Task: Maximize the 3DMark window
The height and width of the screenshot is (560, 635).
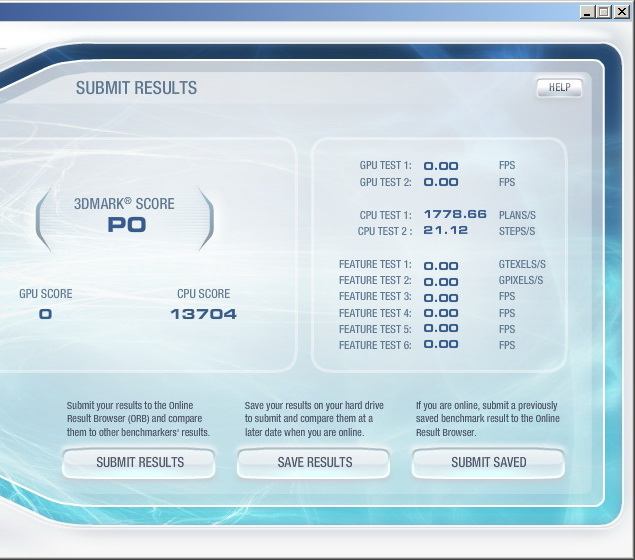Action: click(604, 12)
